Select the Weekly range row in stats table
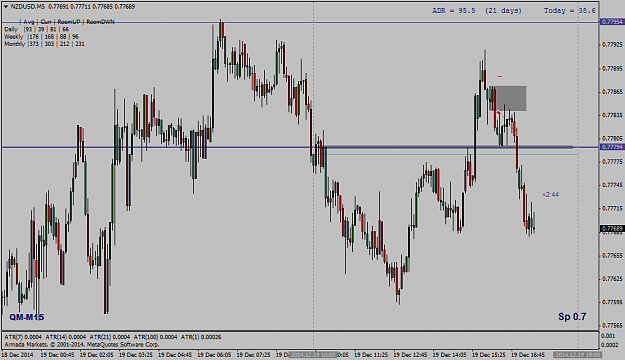Screen dimensions: 625x360 coord(41,36)
